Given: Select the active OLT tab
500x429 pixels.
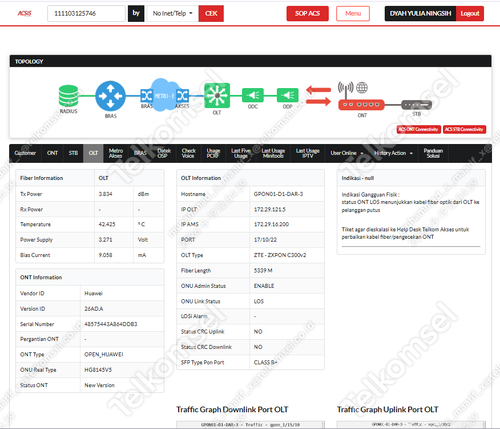Looking at the screenshot, I should pyautogui.click(x=93, y=153).
